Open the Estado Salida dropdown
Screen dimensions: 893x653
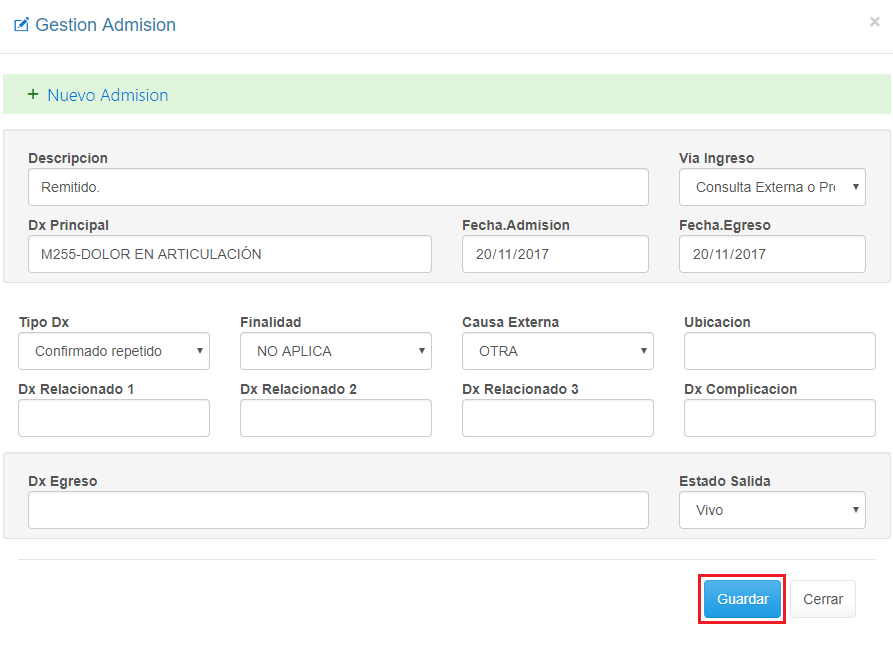click(772, 510)
